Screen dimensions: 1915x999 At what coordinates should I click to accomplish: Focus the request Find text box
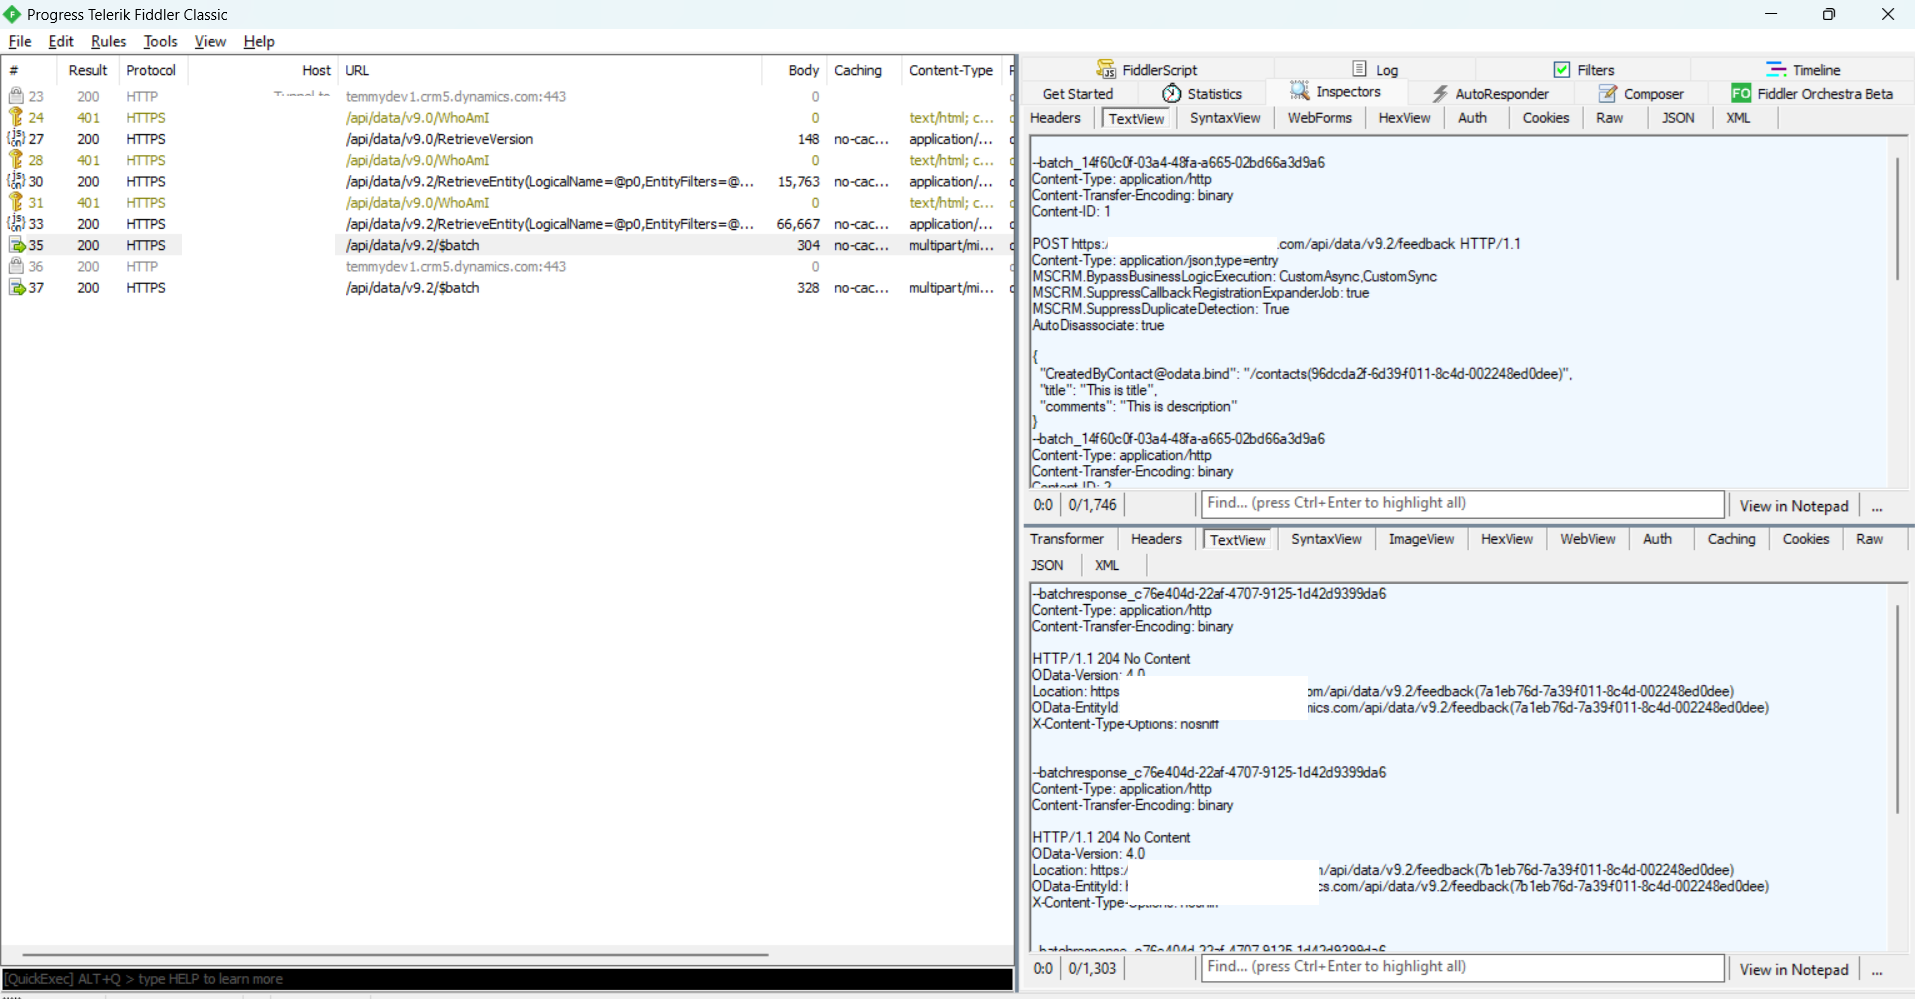tap(1462, 503)
